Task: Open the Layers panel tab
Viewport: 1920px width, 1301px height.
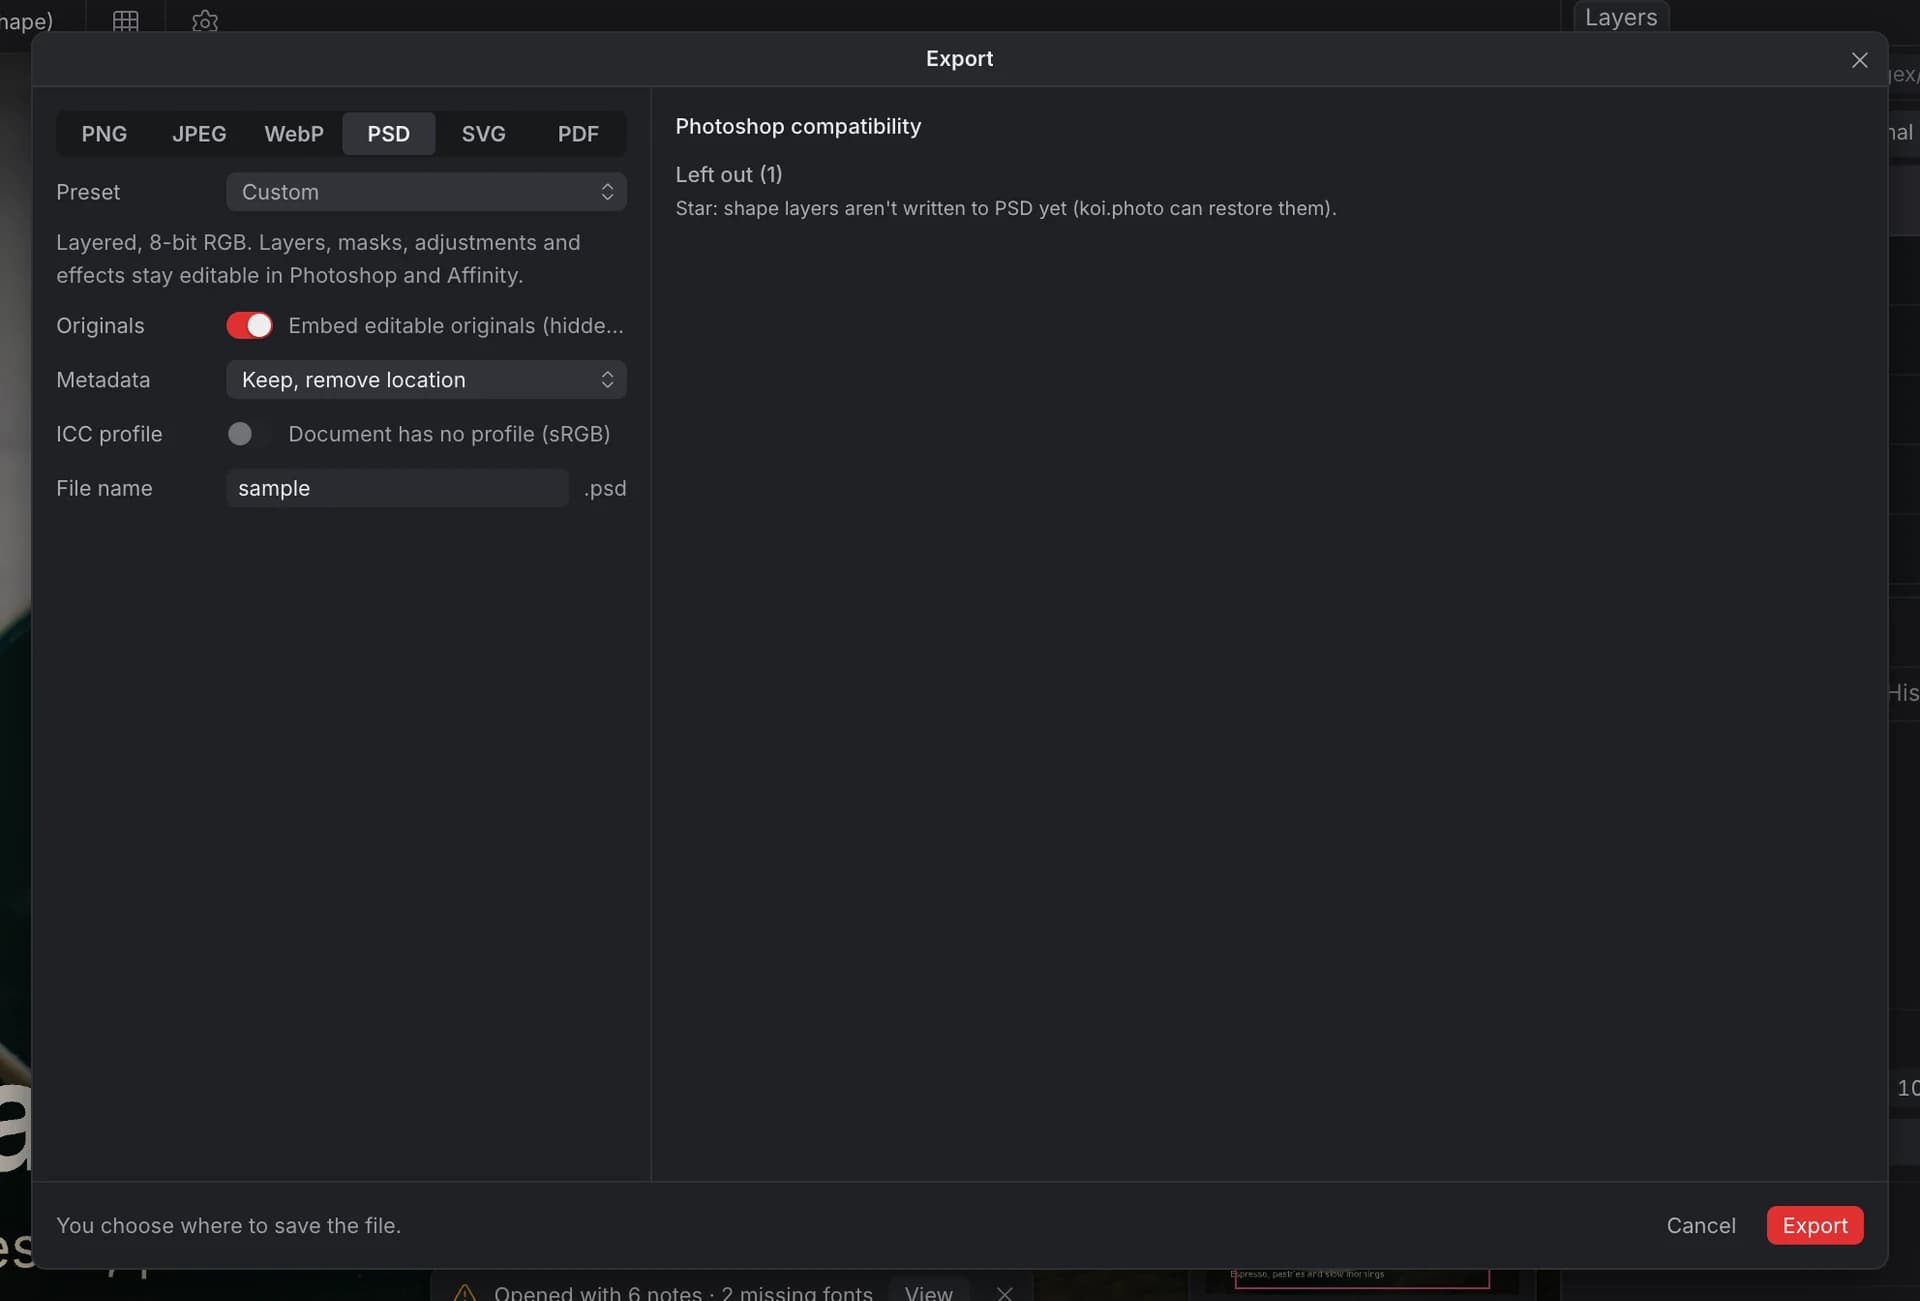Action: coord(1621,17)
